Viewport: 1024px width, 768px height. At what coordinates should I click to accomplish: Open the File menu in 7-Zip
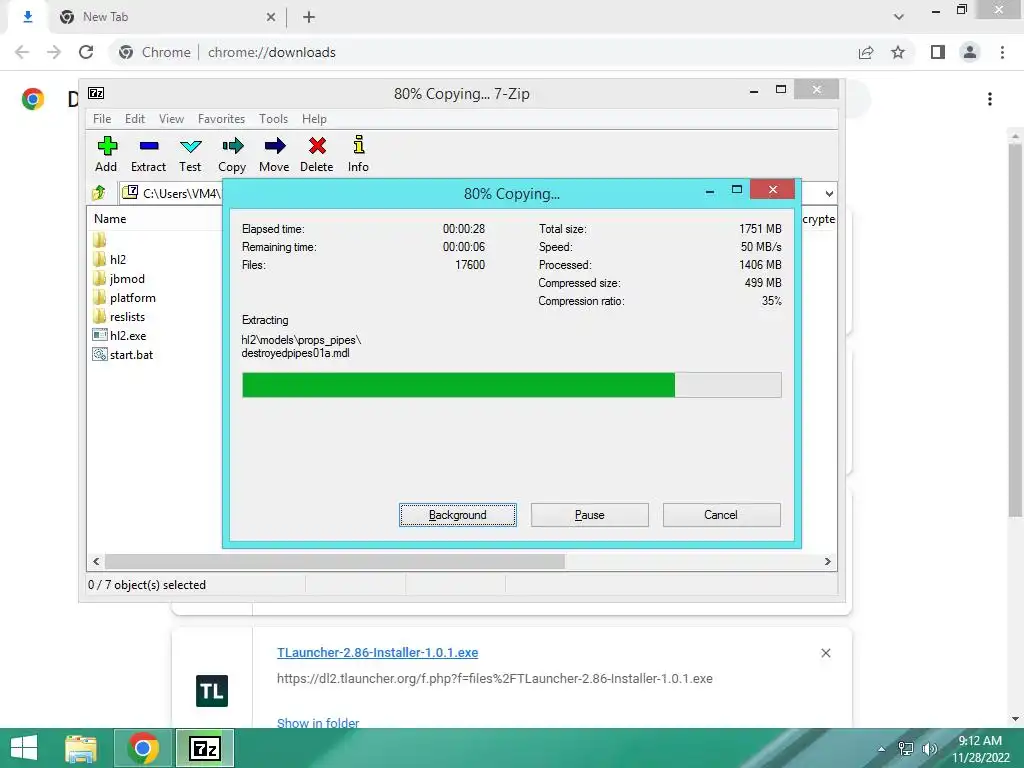[102, 119]
